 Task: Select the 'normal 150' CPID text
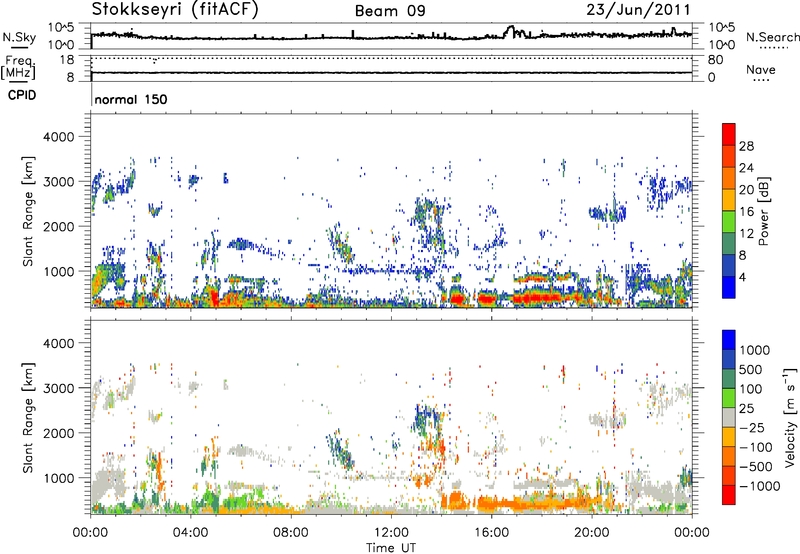[131, 99]
